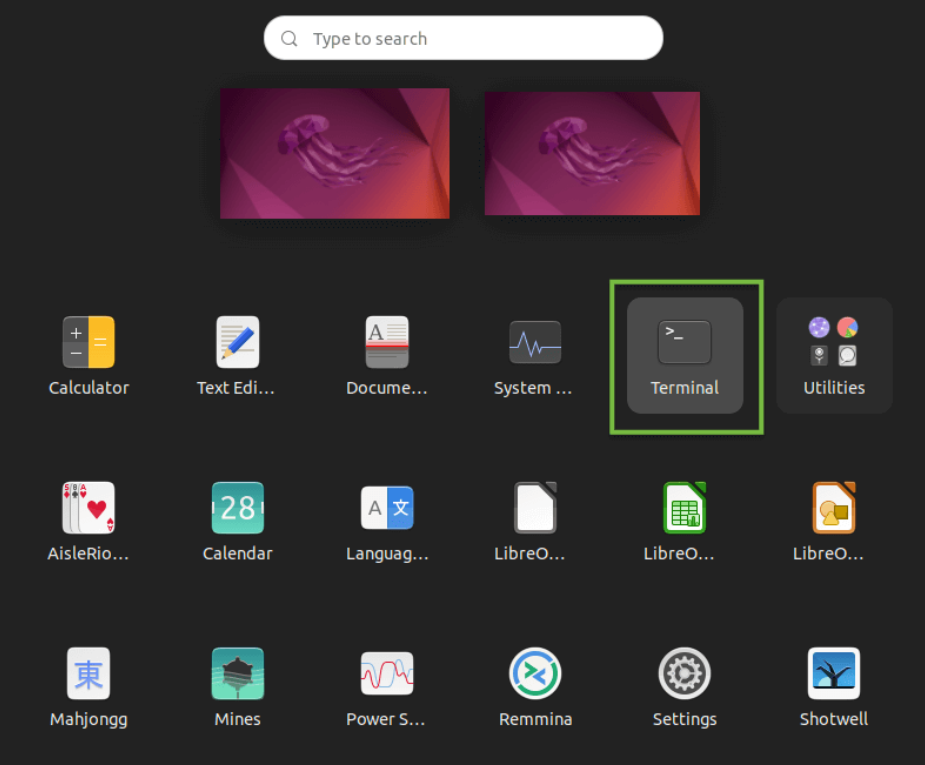
Task: Open system Settings
Action: [685, 686]
